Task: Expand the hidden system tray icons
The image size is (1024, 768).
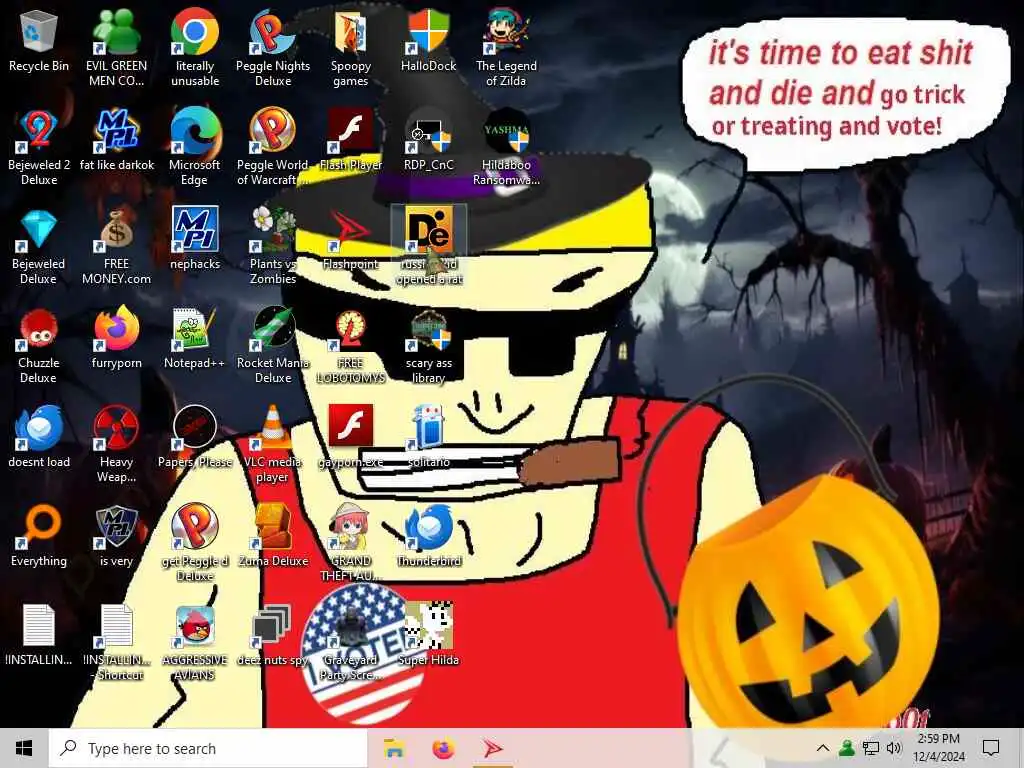Action: 823,748
